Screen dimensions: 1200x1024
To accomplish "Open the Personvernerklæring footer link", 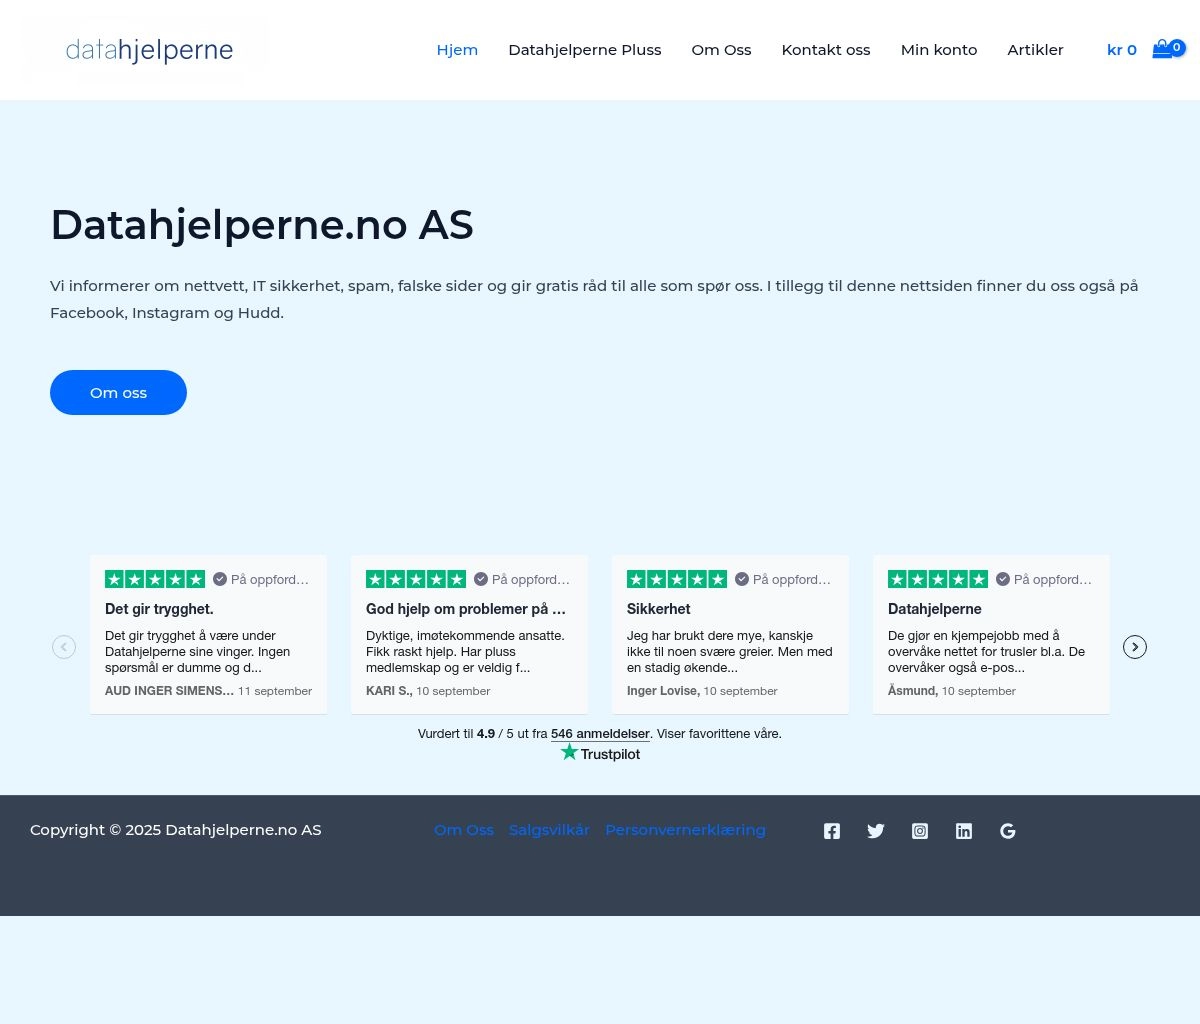I will pos(685,830).
